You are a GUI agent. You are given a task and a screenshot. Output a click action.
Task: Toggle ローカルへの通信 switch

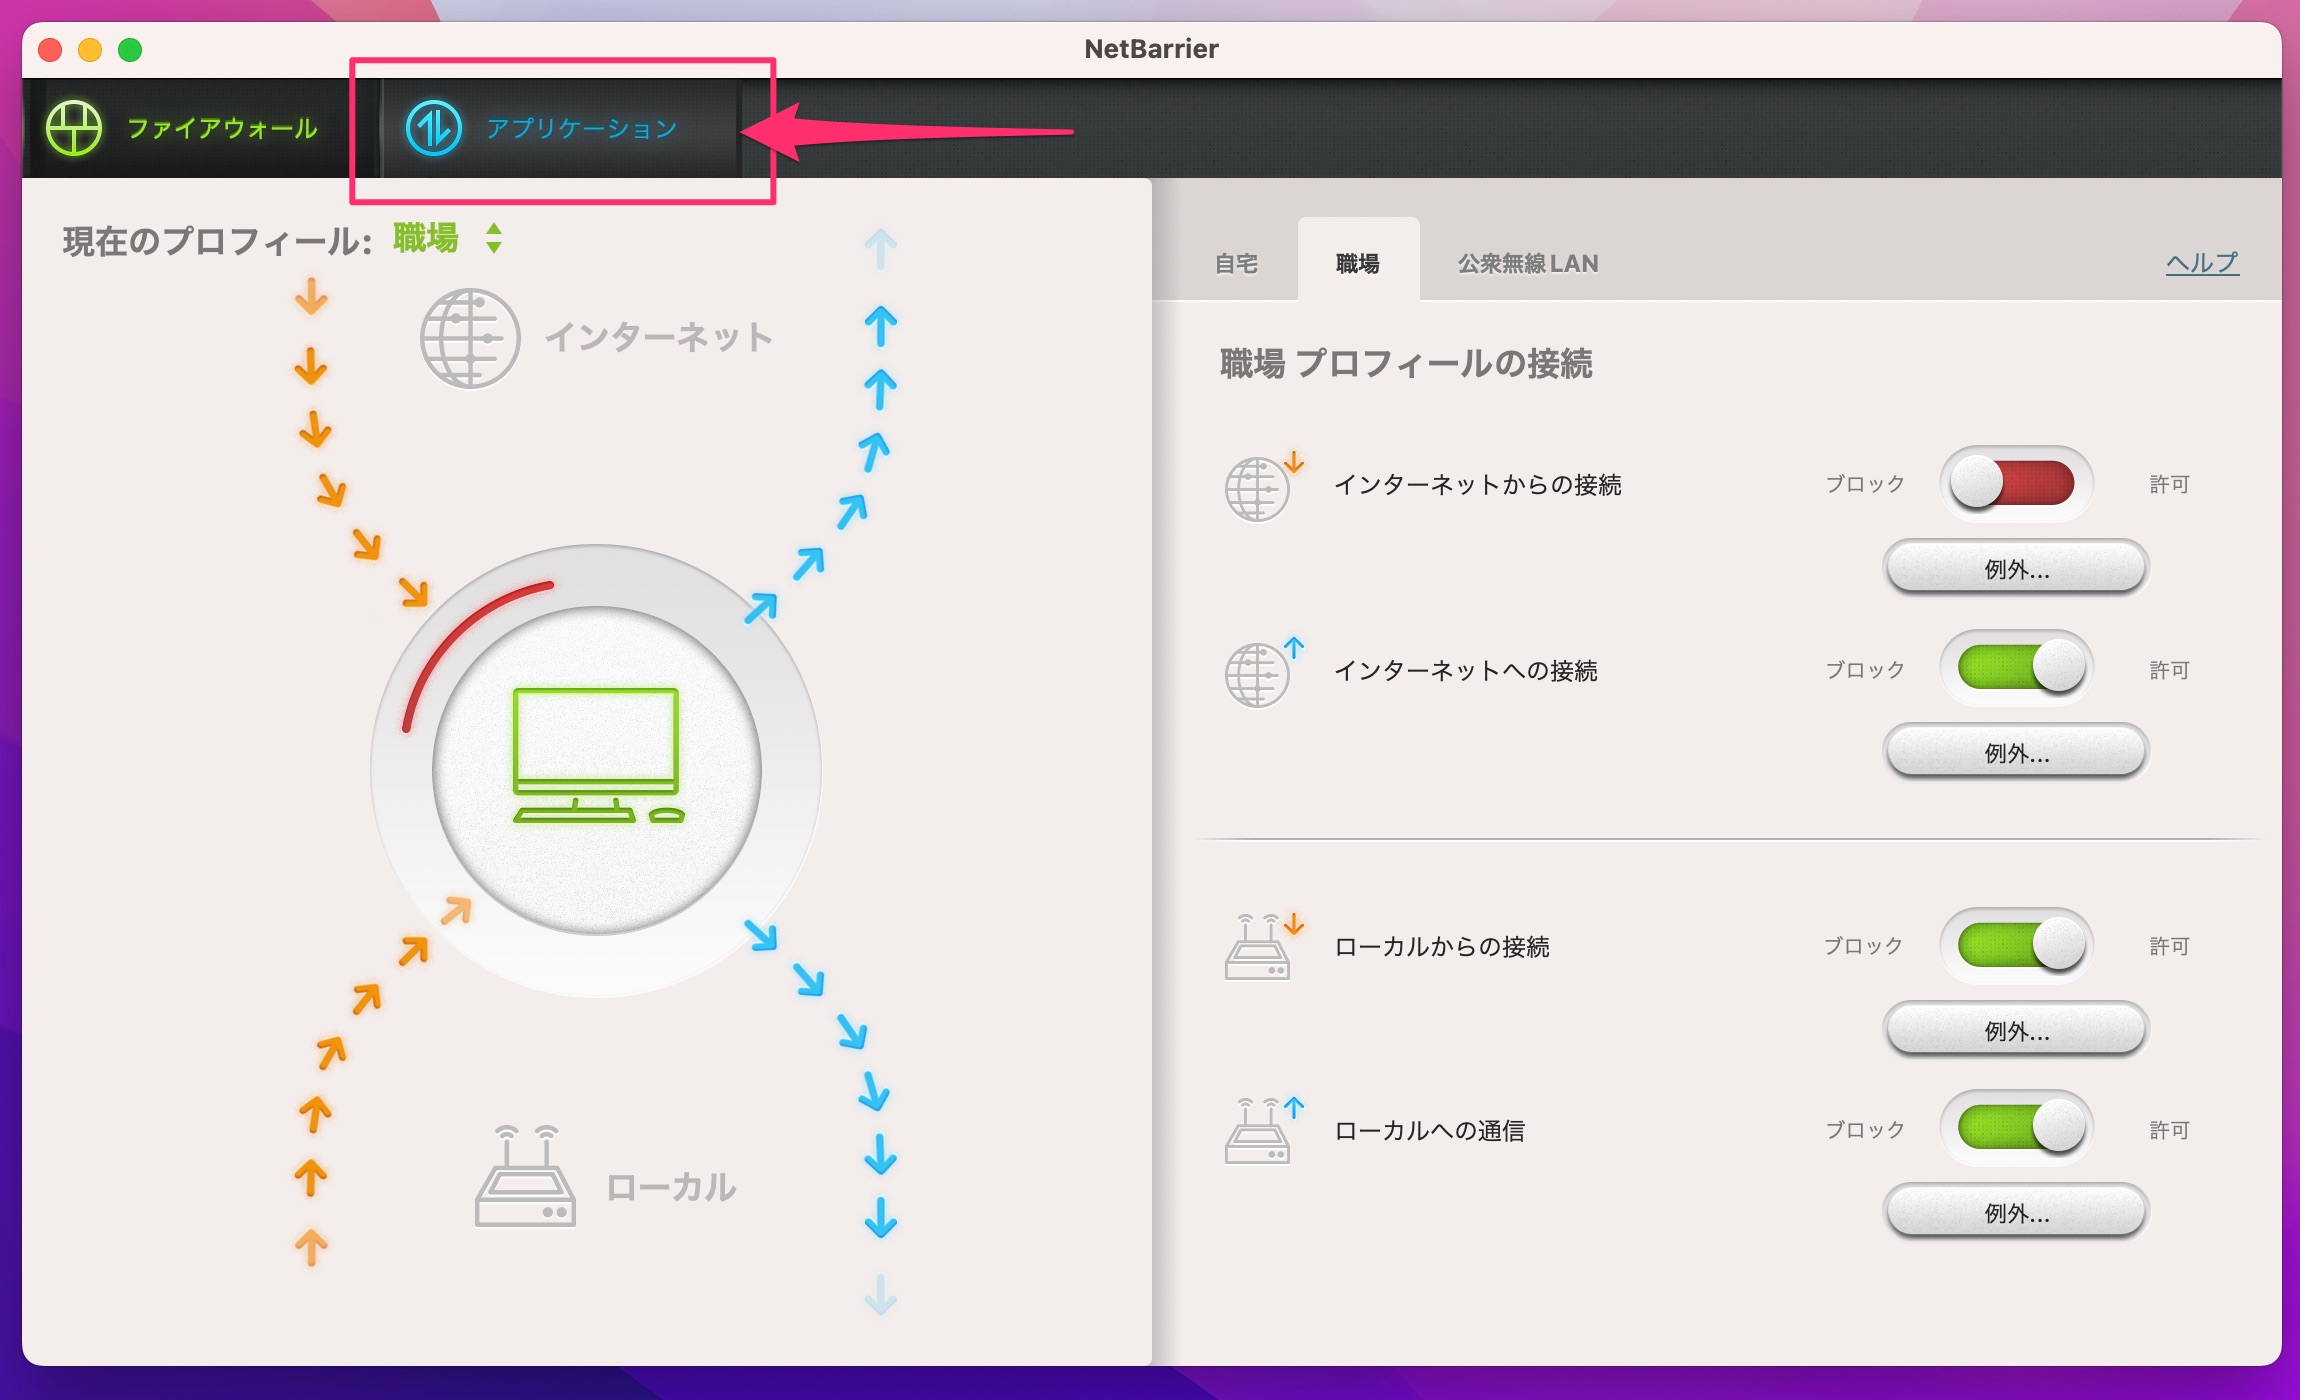tap(2016, 1128)
